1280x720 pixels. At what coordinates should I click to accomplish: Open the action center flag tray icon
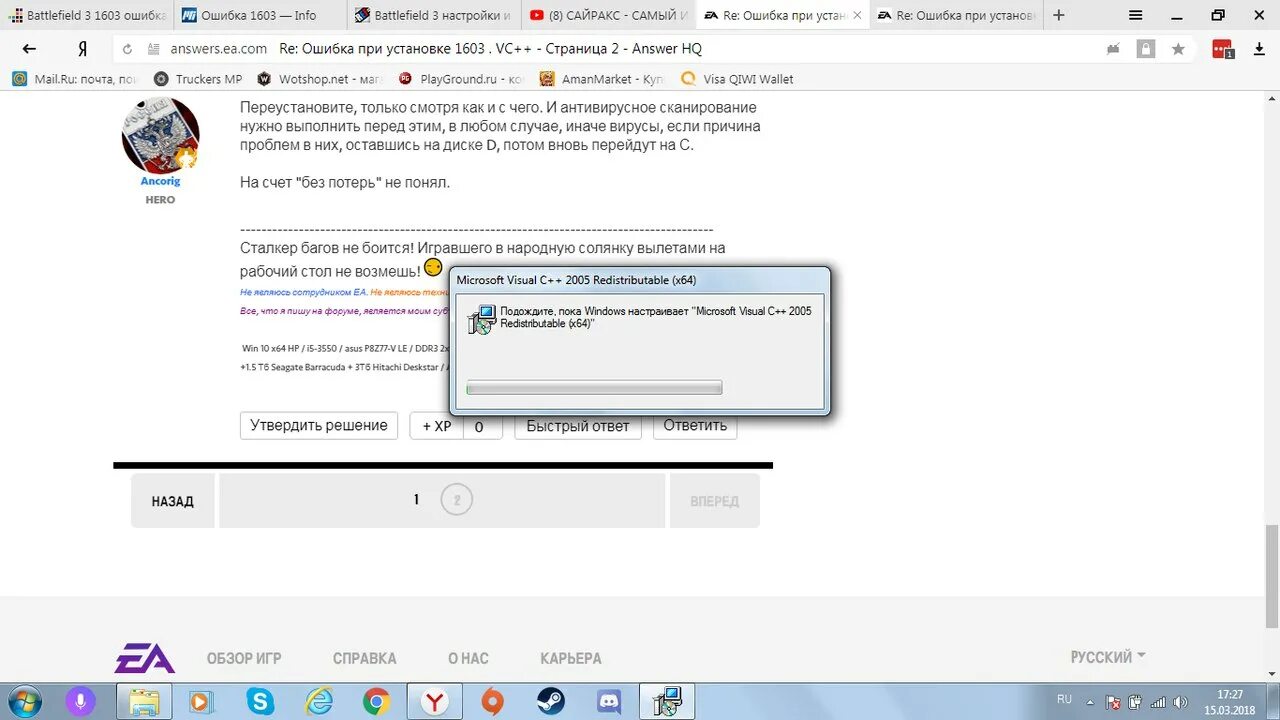[x=1113, y=702]
